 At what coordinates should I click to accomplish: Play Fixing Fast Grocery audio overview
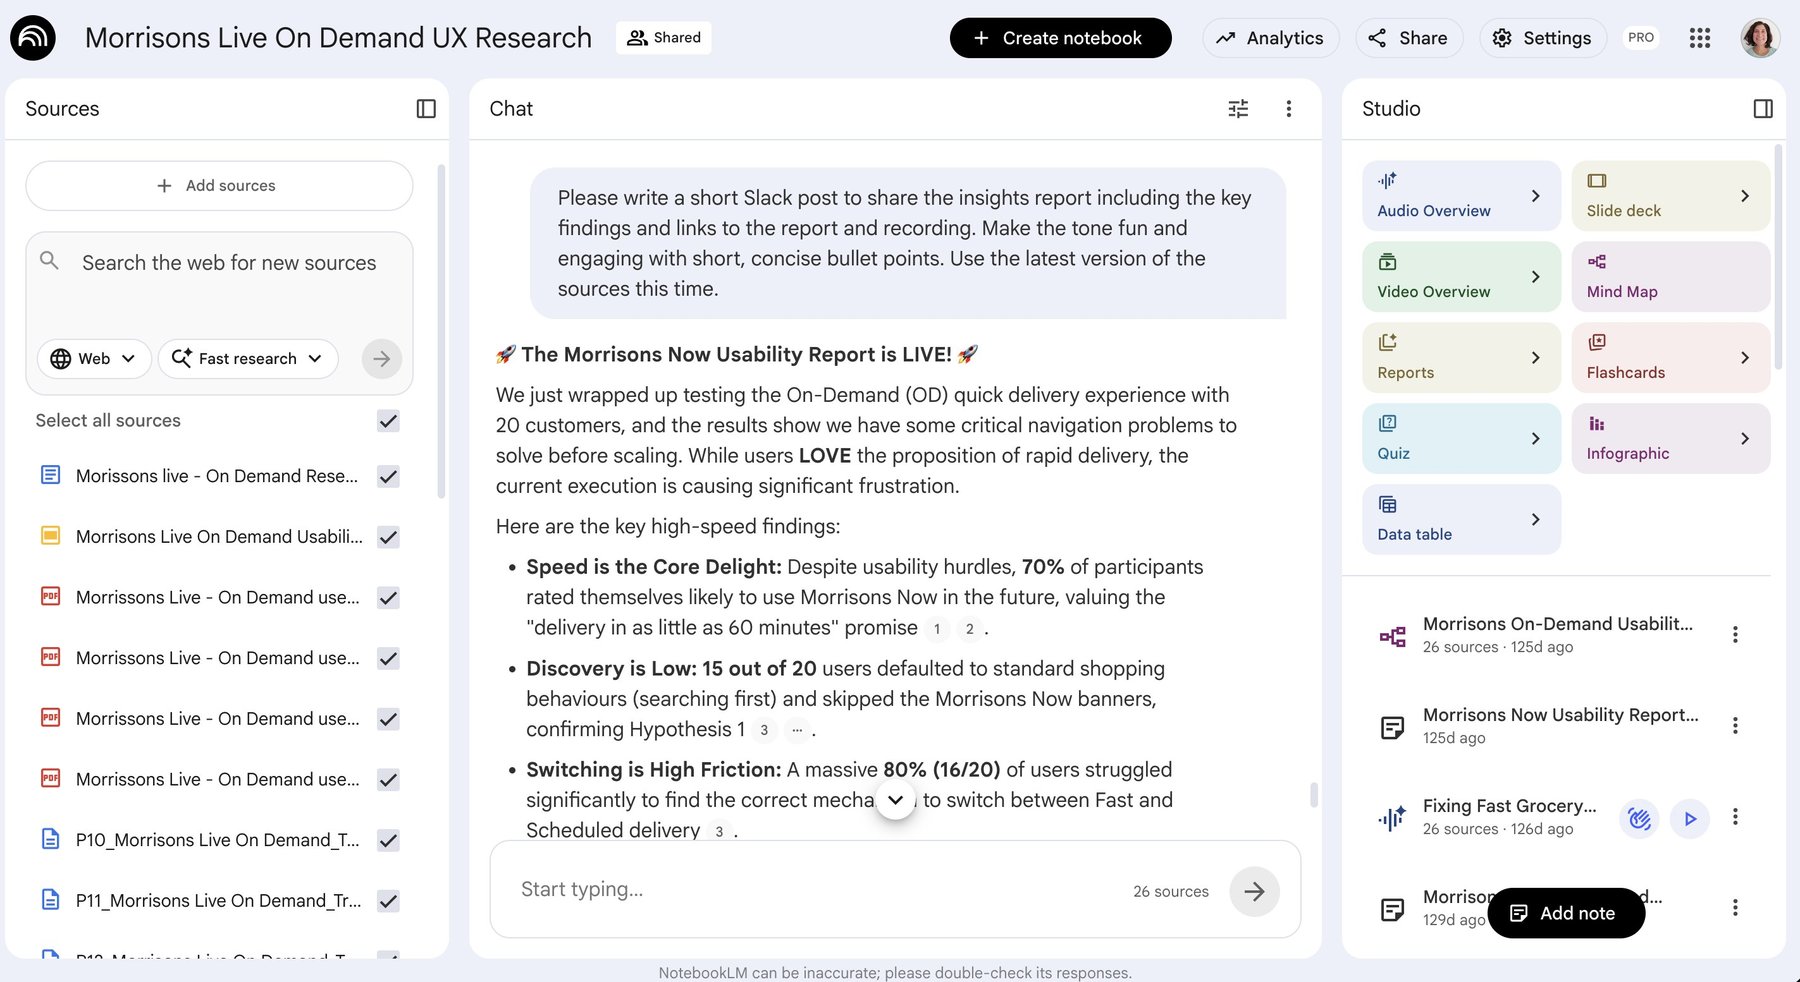point(1690,819)
